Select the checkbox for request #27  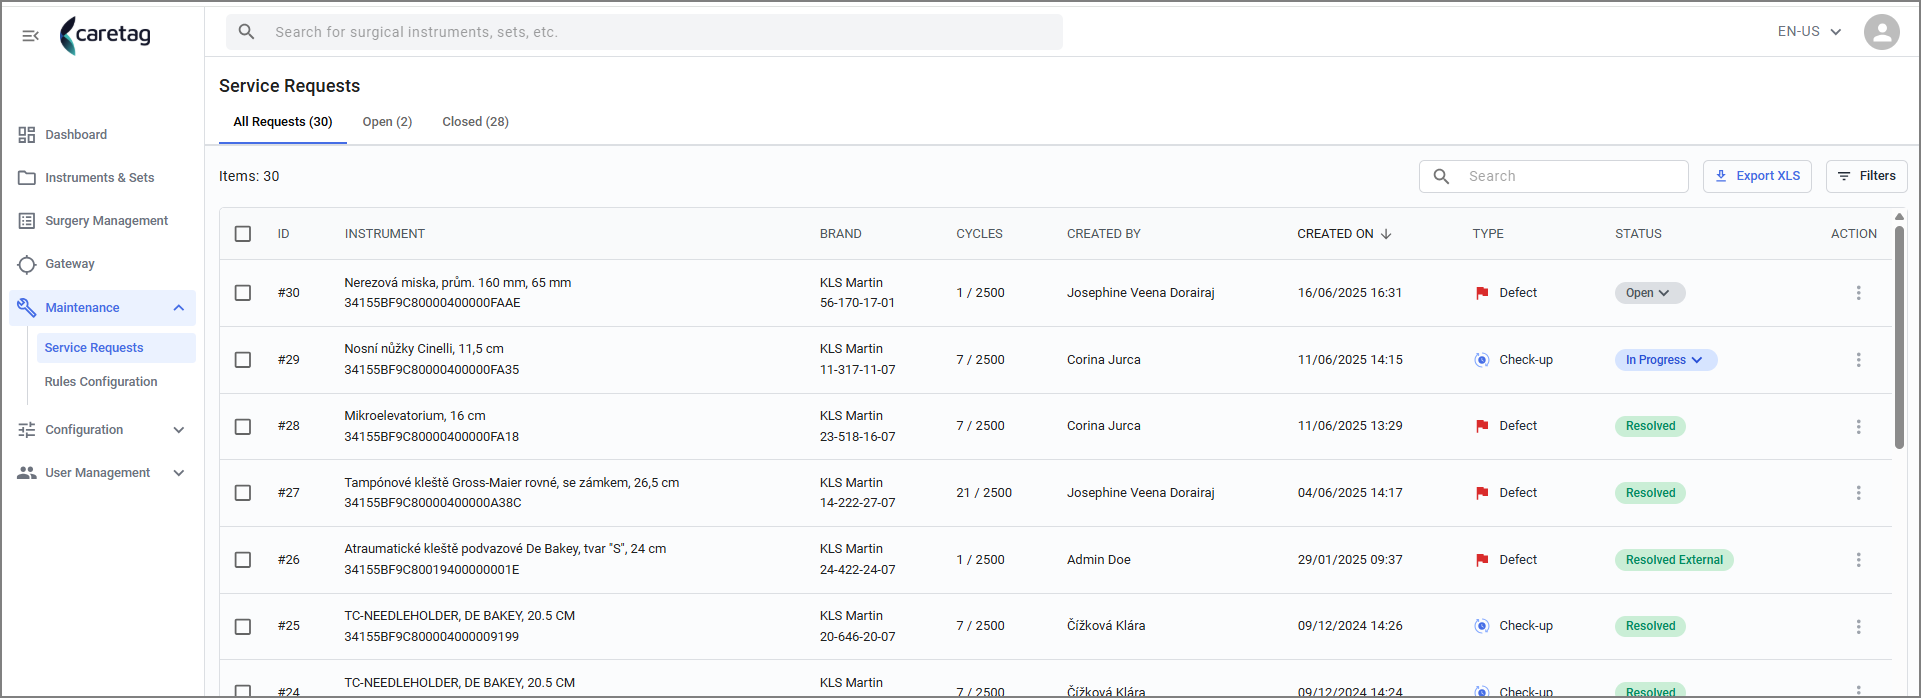(x=243, y=493)
